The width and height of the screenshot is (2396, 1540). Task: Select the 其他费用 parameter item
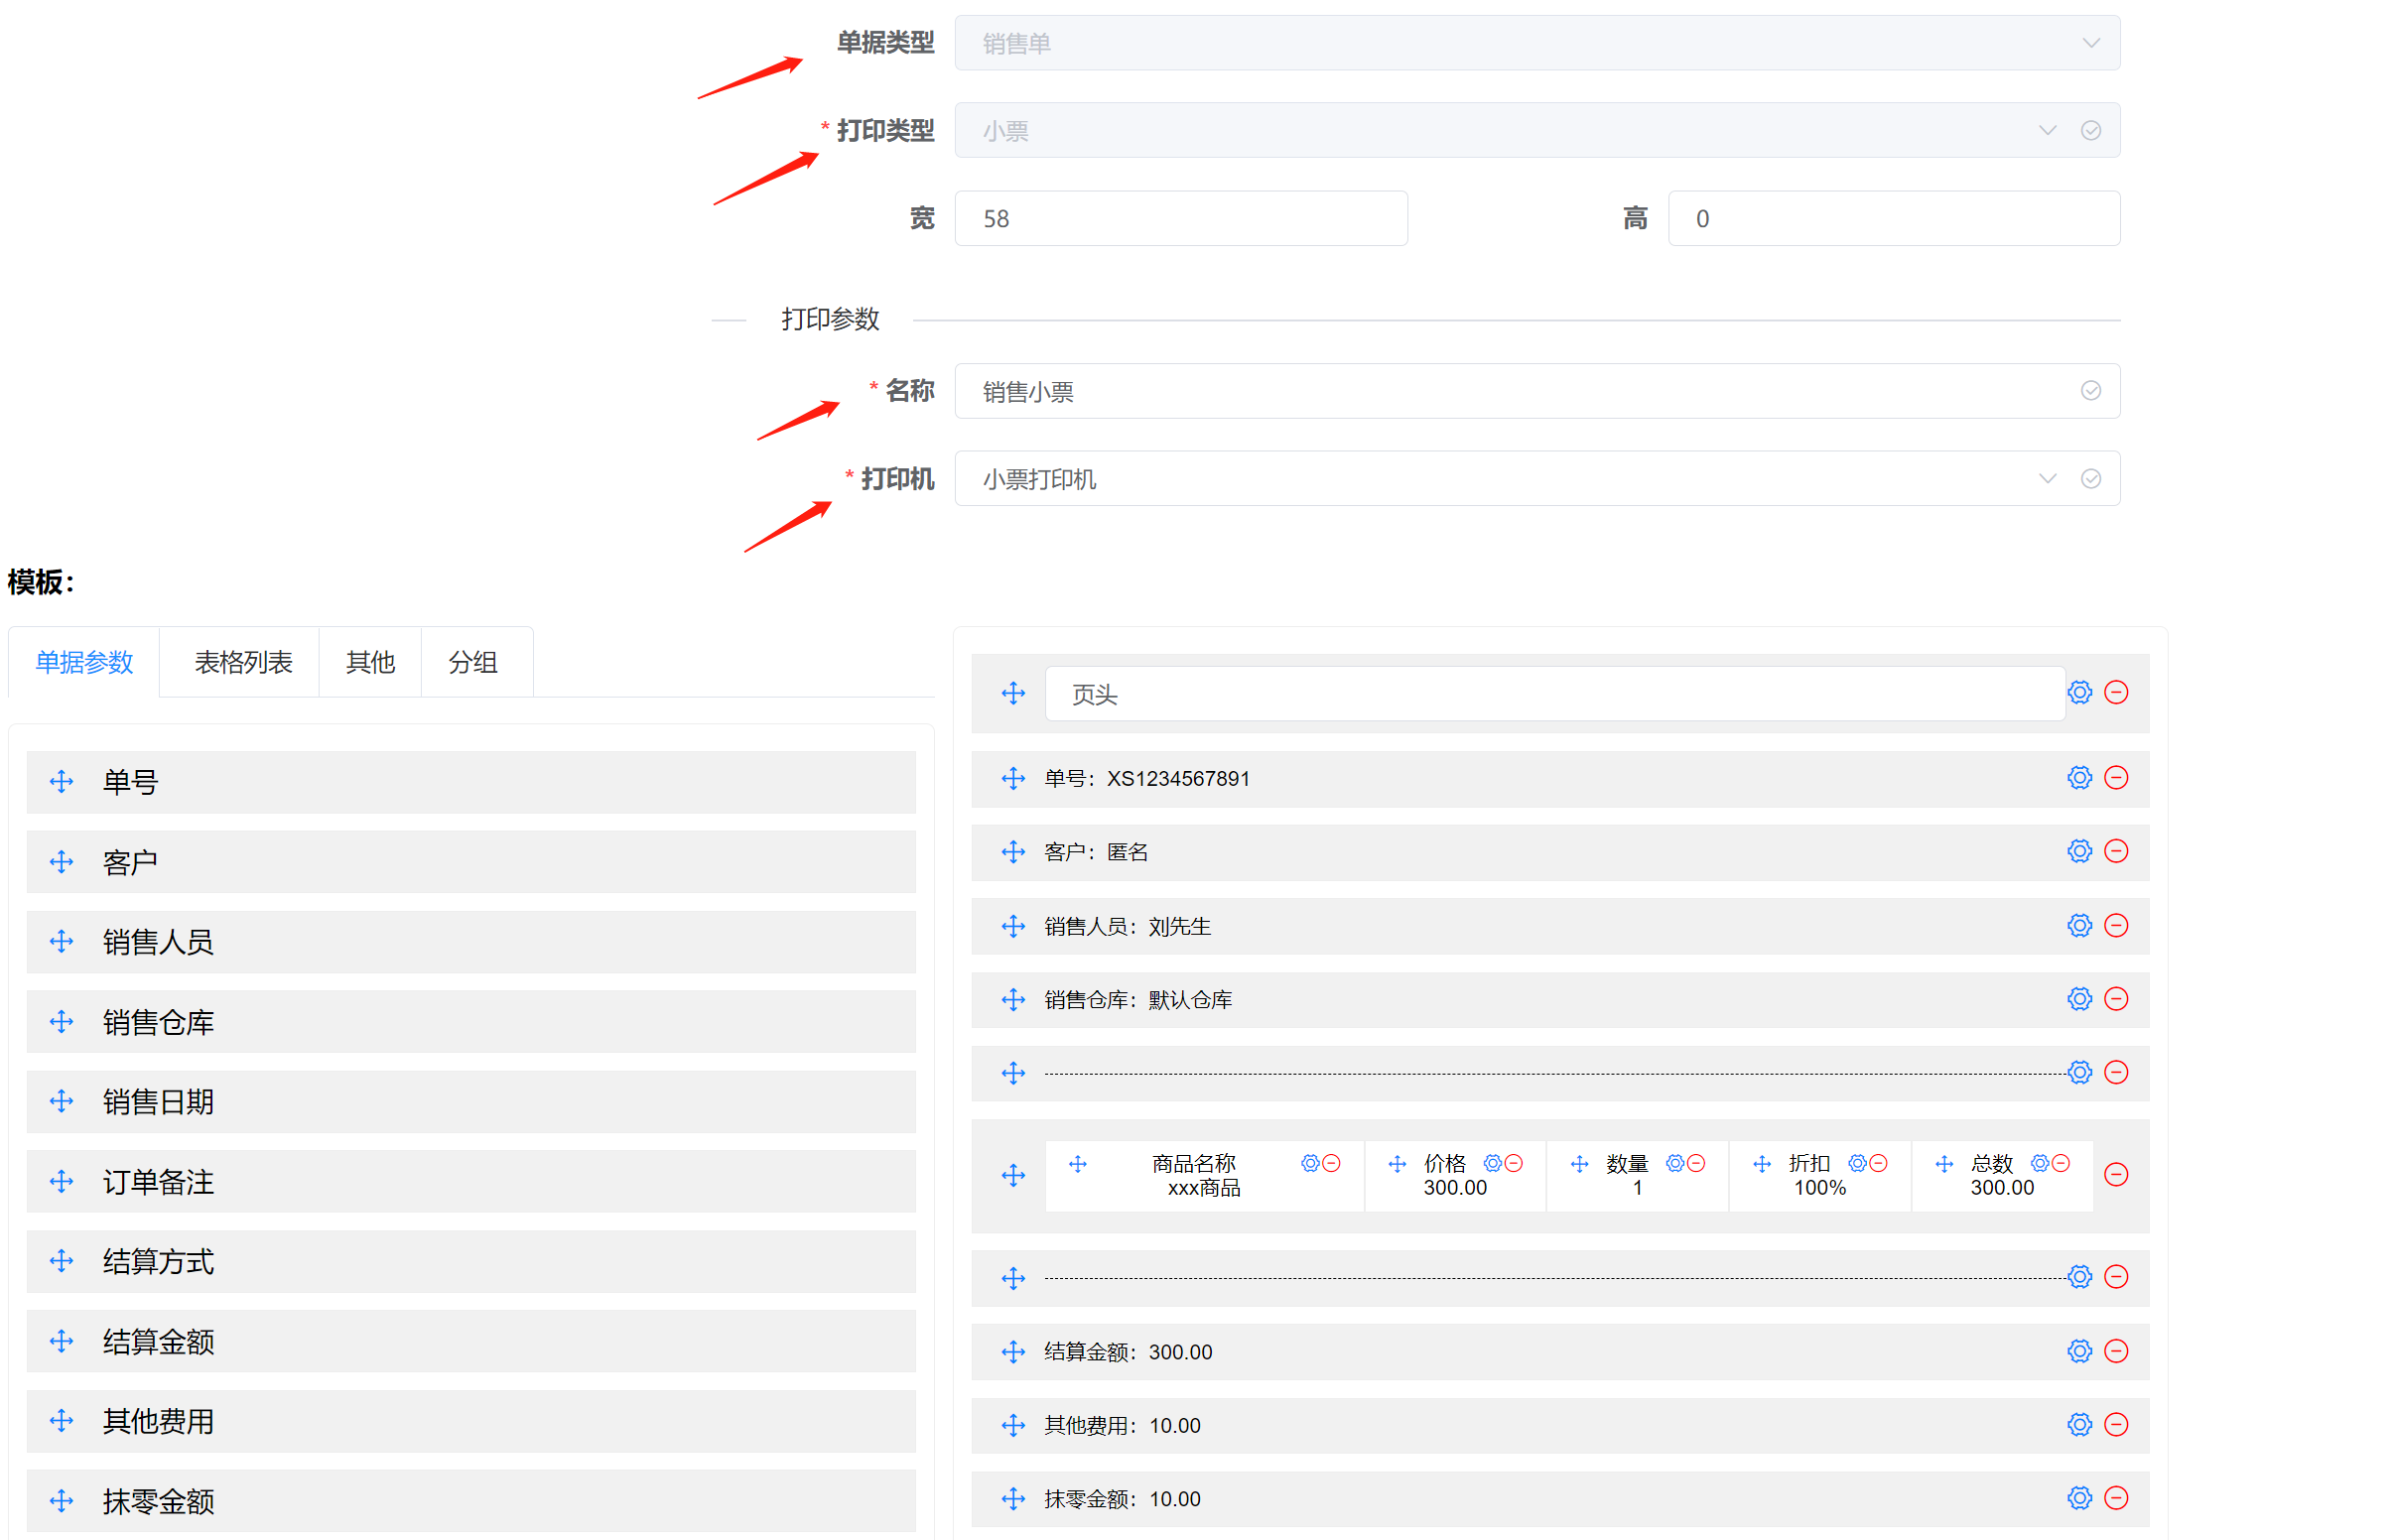pos(470,1421)
